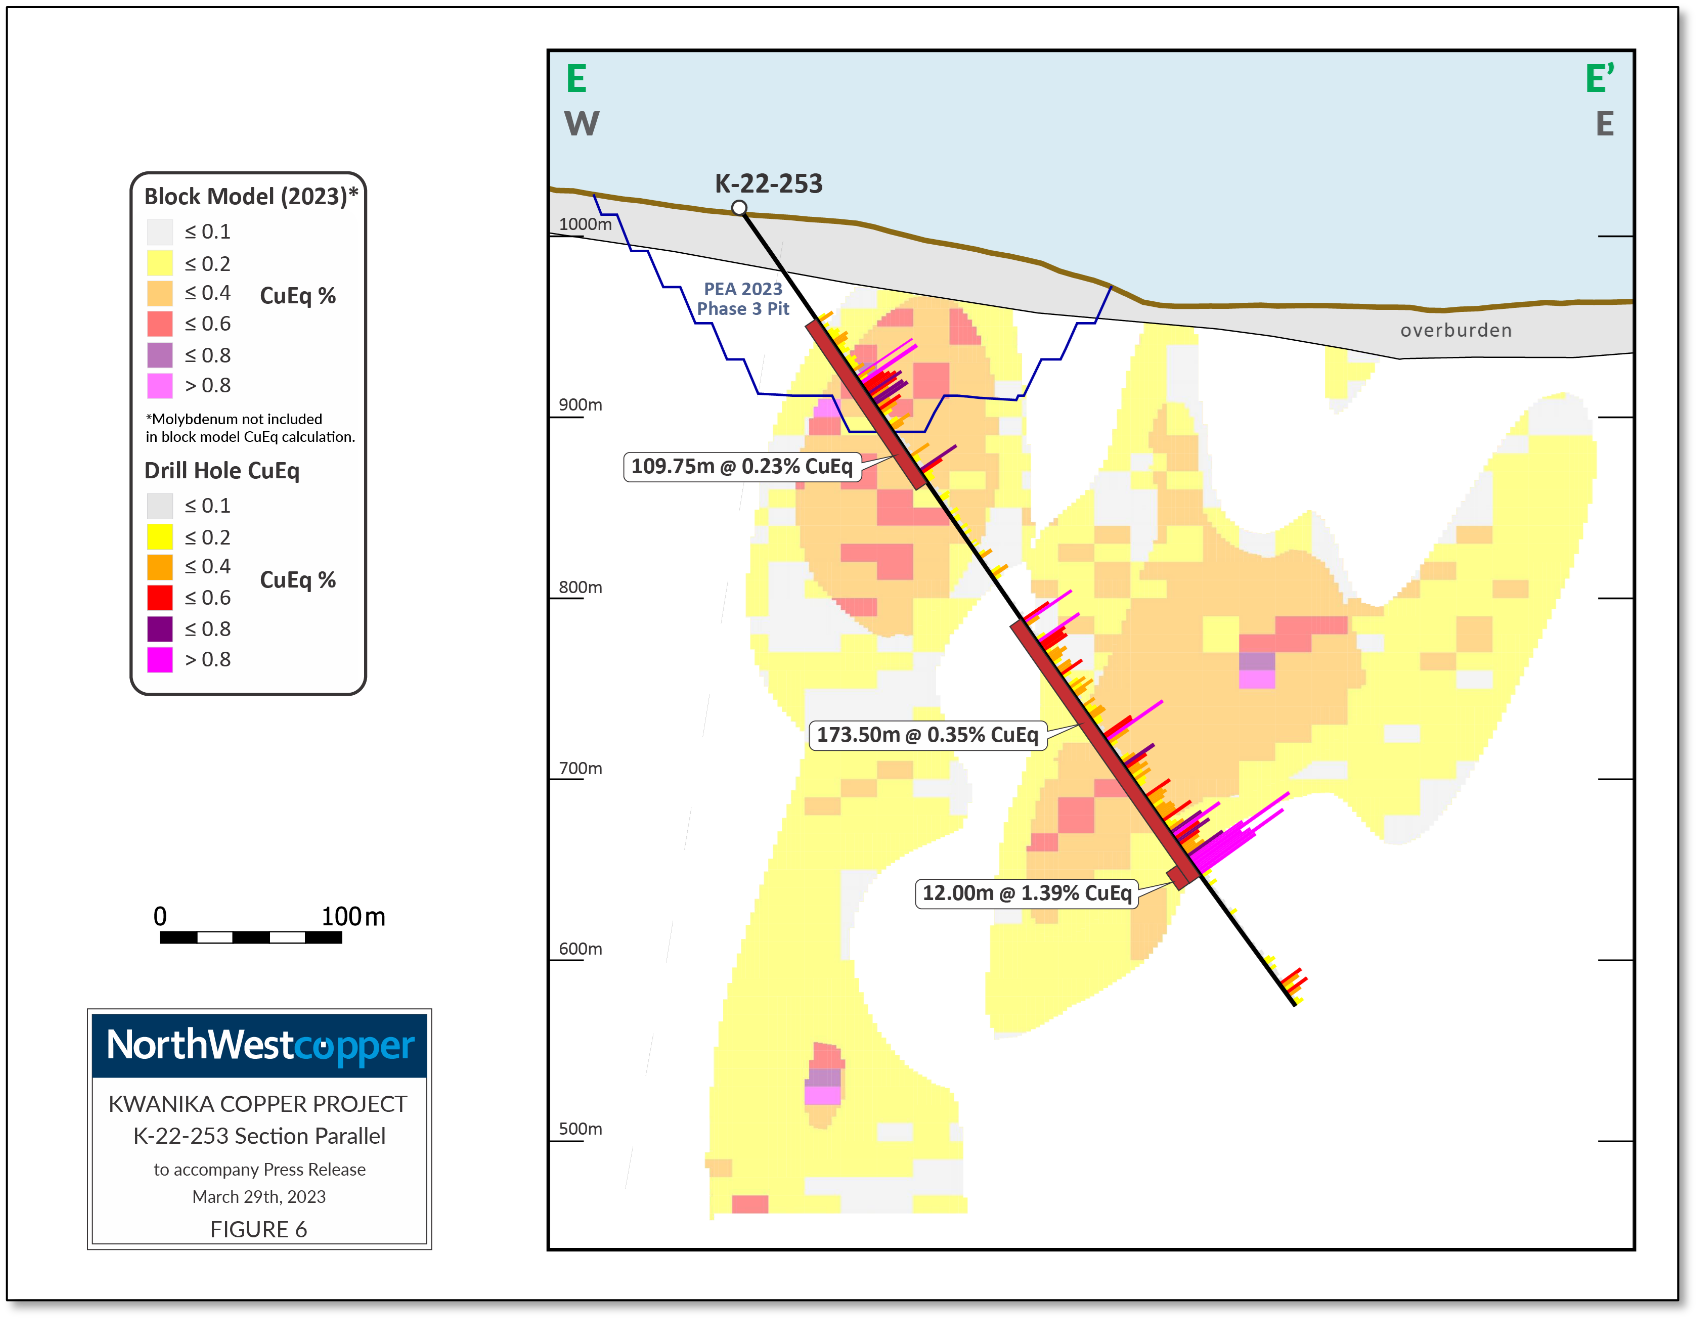Click the Block Model ≤ 0.1 gray swatch
The width and height of the screenshot is (1698, 1320).
[160, 232]
